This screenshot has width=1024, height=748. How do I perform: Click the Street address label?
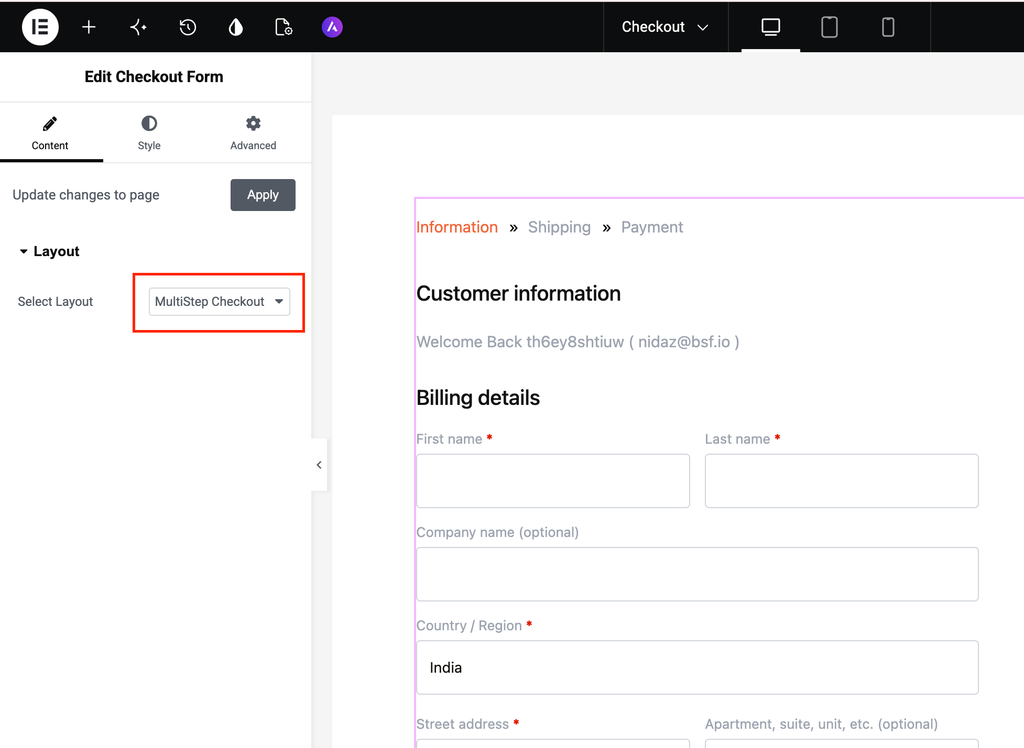(462, 724)
